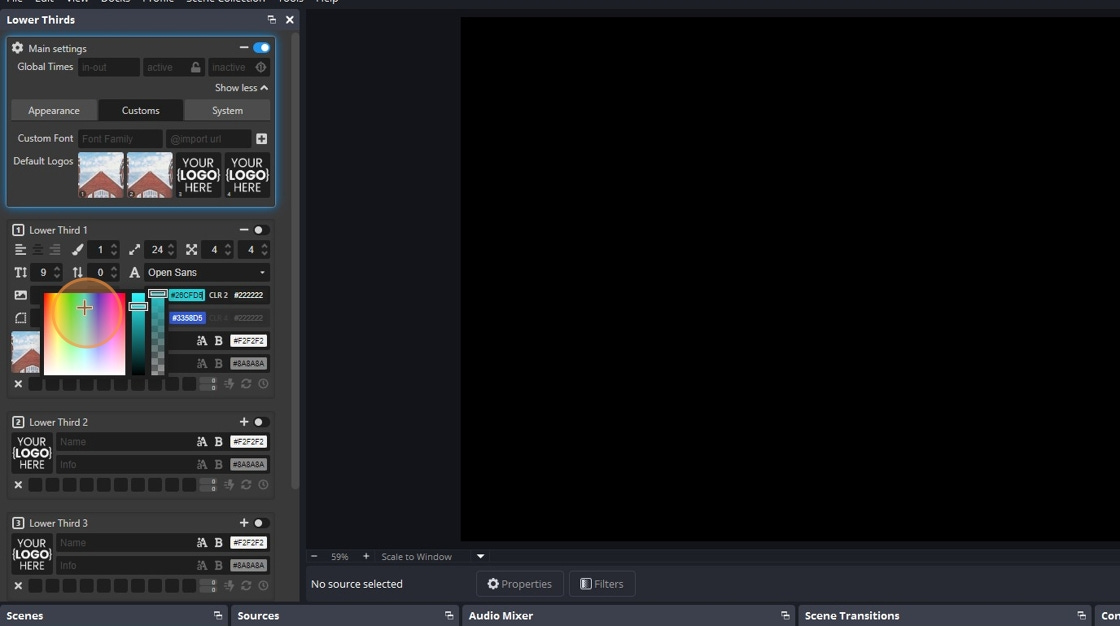
Task: Switch to the Customs tab
Action: click(141, 111)
